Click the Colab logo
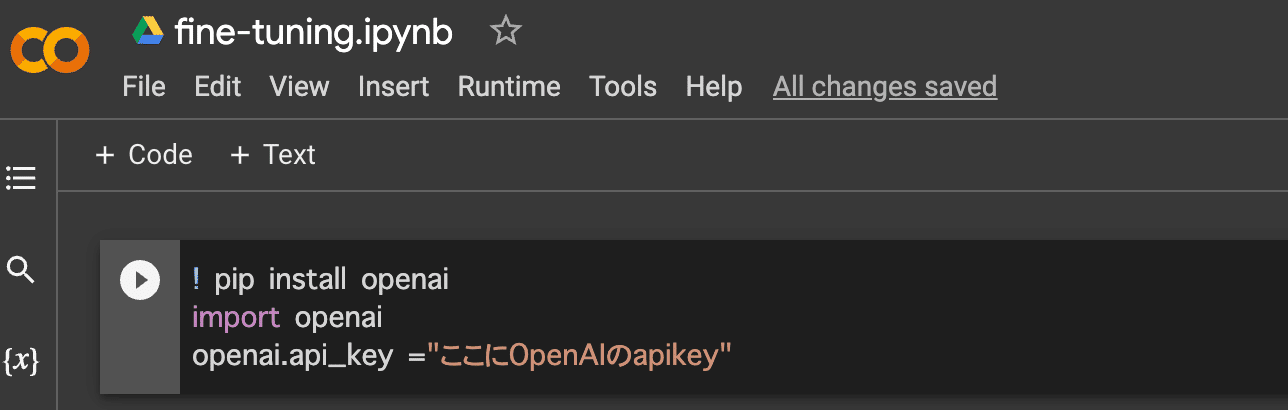 click(x=50, y=50)
